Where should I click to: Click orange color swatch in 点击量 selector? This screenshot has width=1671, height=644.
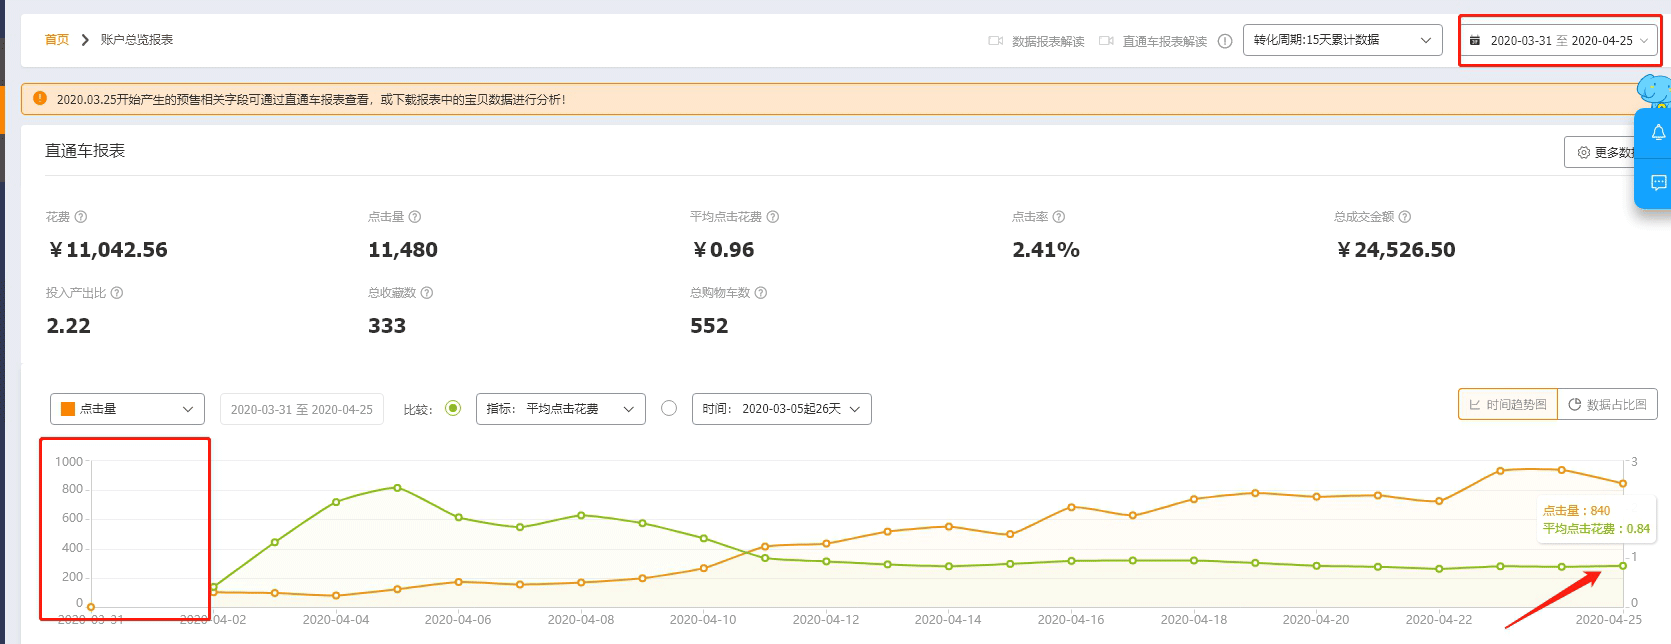click(68, 409)
